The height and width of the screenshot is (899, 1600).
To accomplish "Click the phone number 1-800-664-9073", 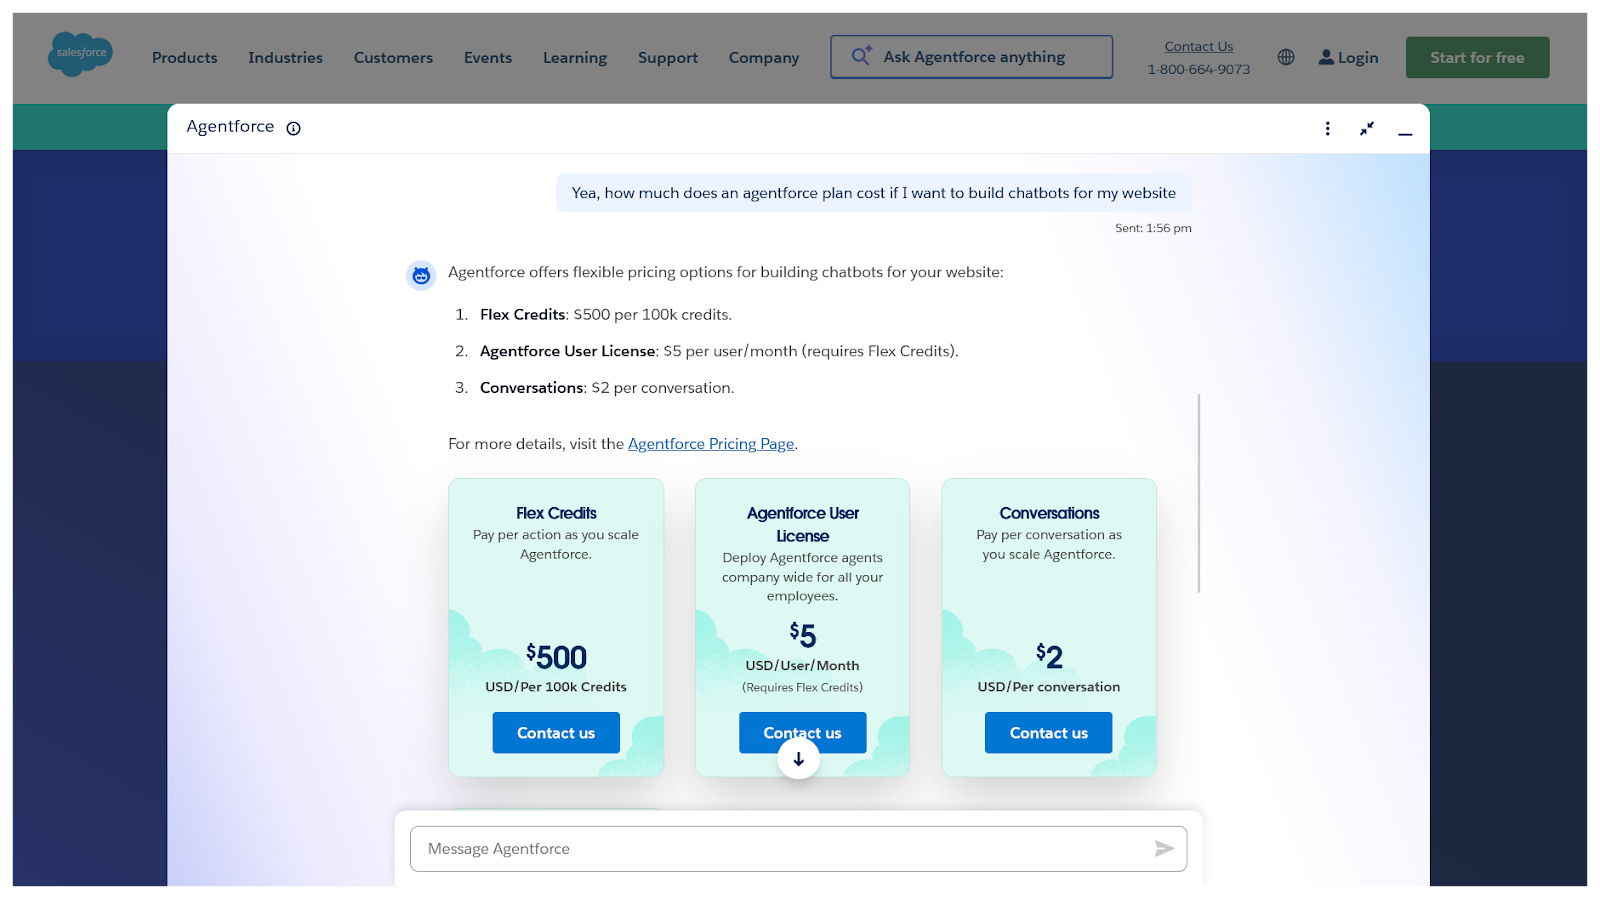I will pos(1198,70).
